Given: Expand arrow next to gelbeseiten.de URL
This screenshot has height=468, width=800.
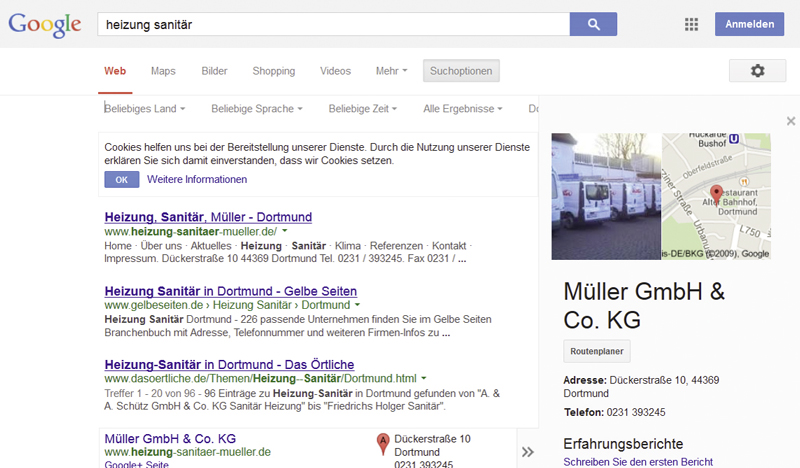Looking at the screenshot, I should coord(357,305).
